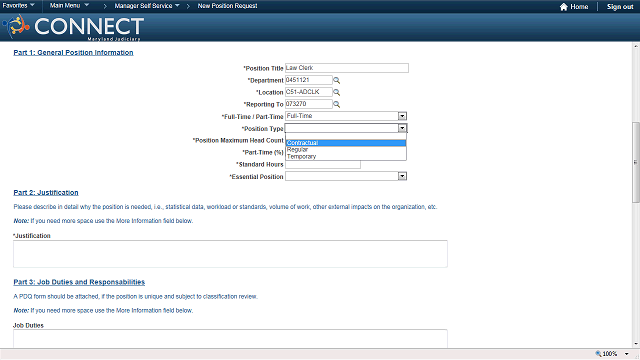Click Part 2: Justification heading link

click(46, 193)
